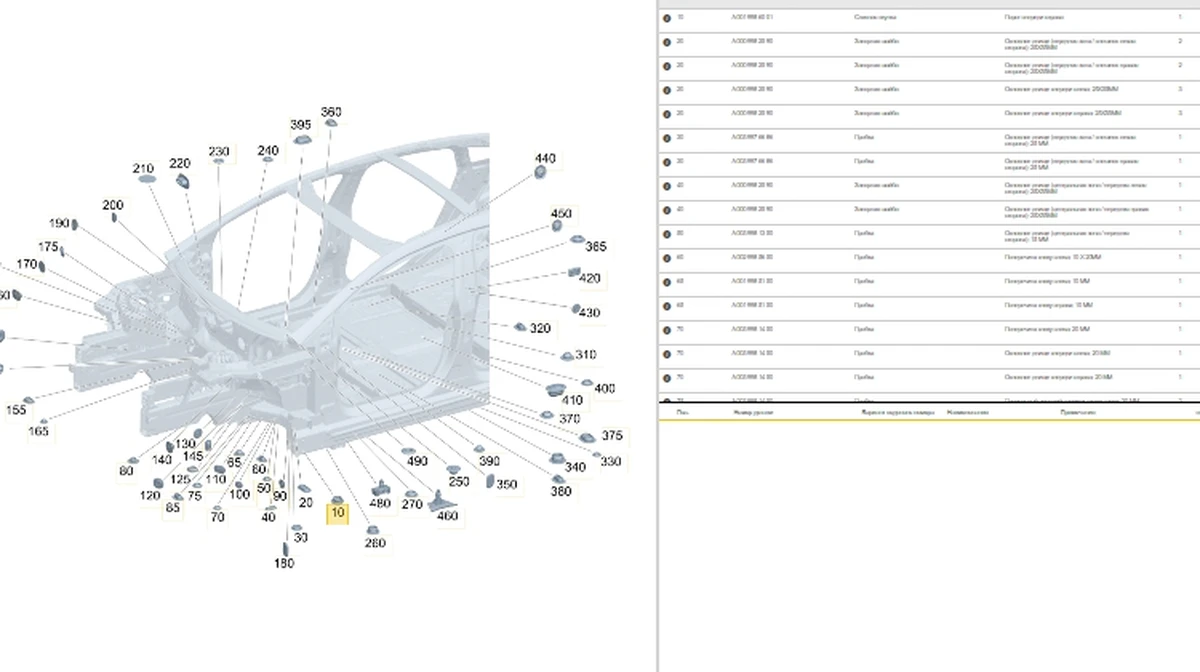Select the oval plug image at callout 210
Screen dimensions: 1200x672
click(146, 179)
